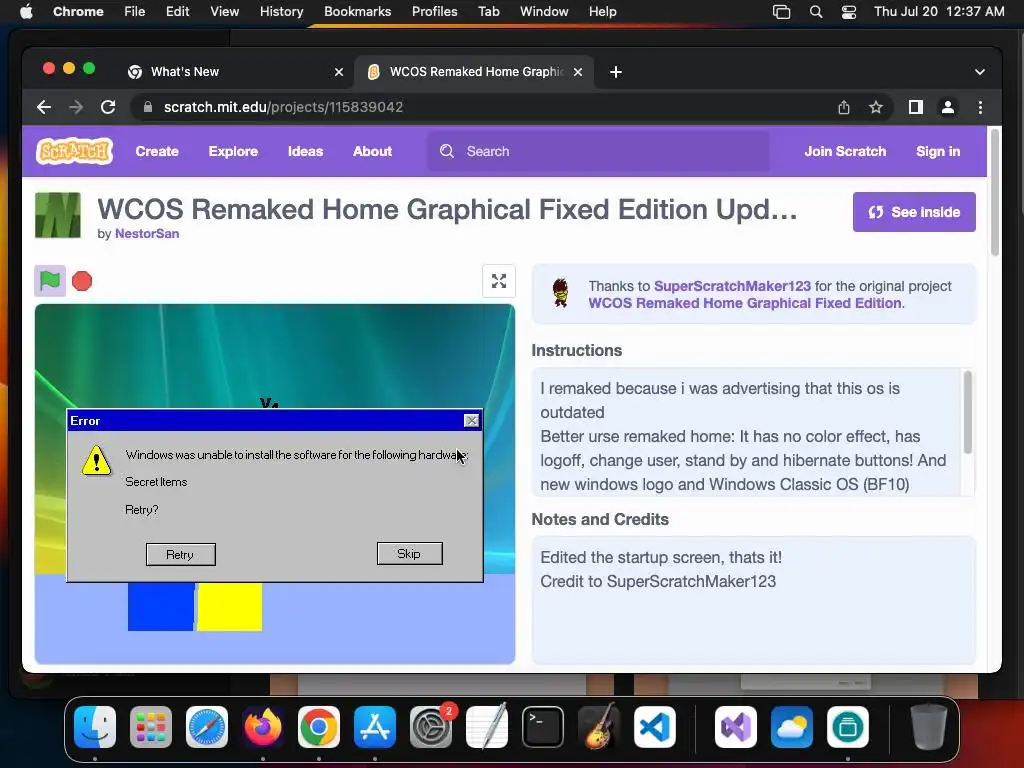Screen dimensions: 1024x768
Task: Reload the Scratch project page
Action: tap(108, 107)
